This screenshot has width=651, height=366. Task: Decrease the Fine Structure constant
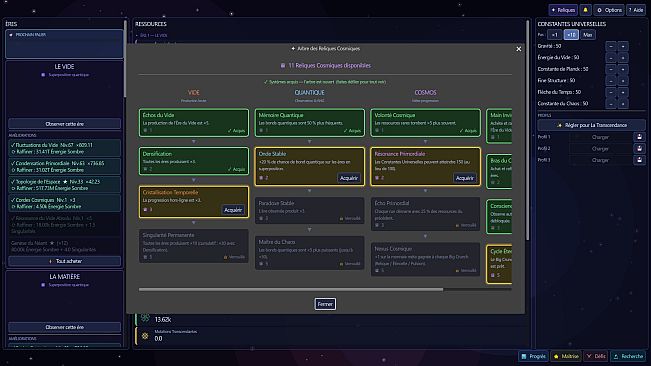pos(611,81)
